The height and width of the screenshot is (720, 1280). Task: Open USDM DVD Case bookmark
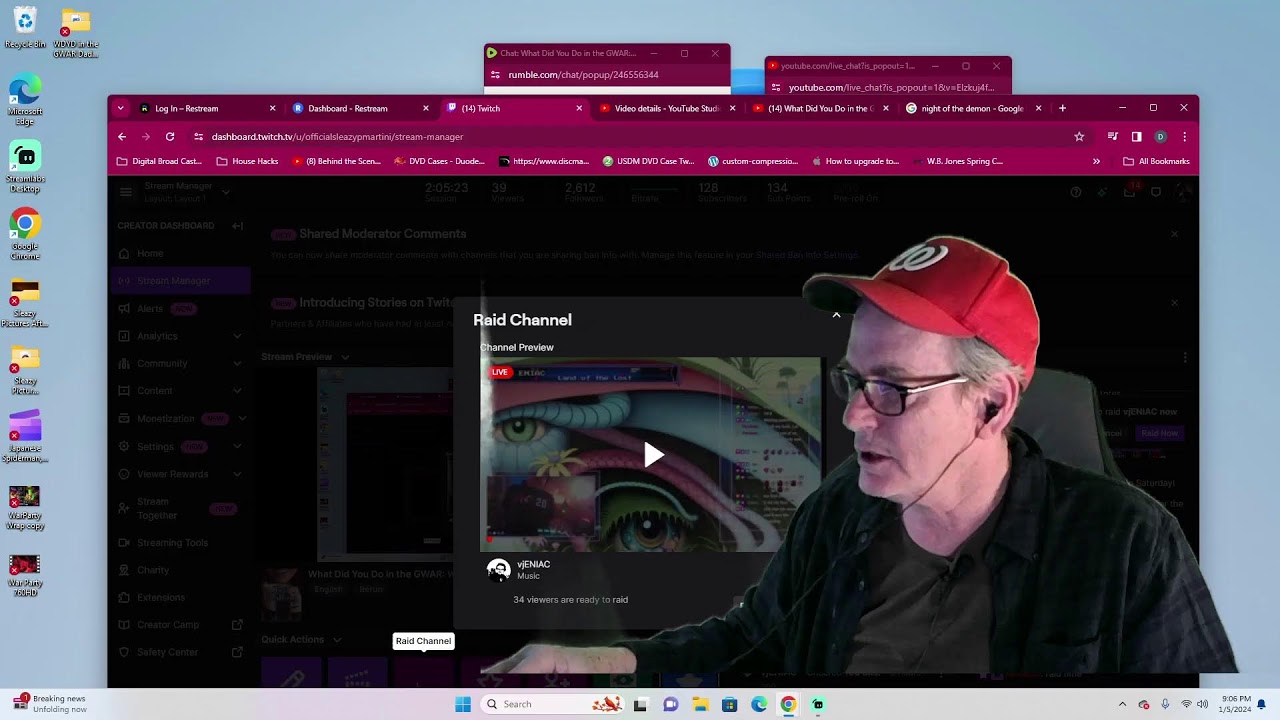[x=648, y=161]
